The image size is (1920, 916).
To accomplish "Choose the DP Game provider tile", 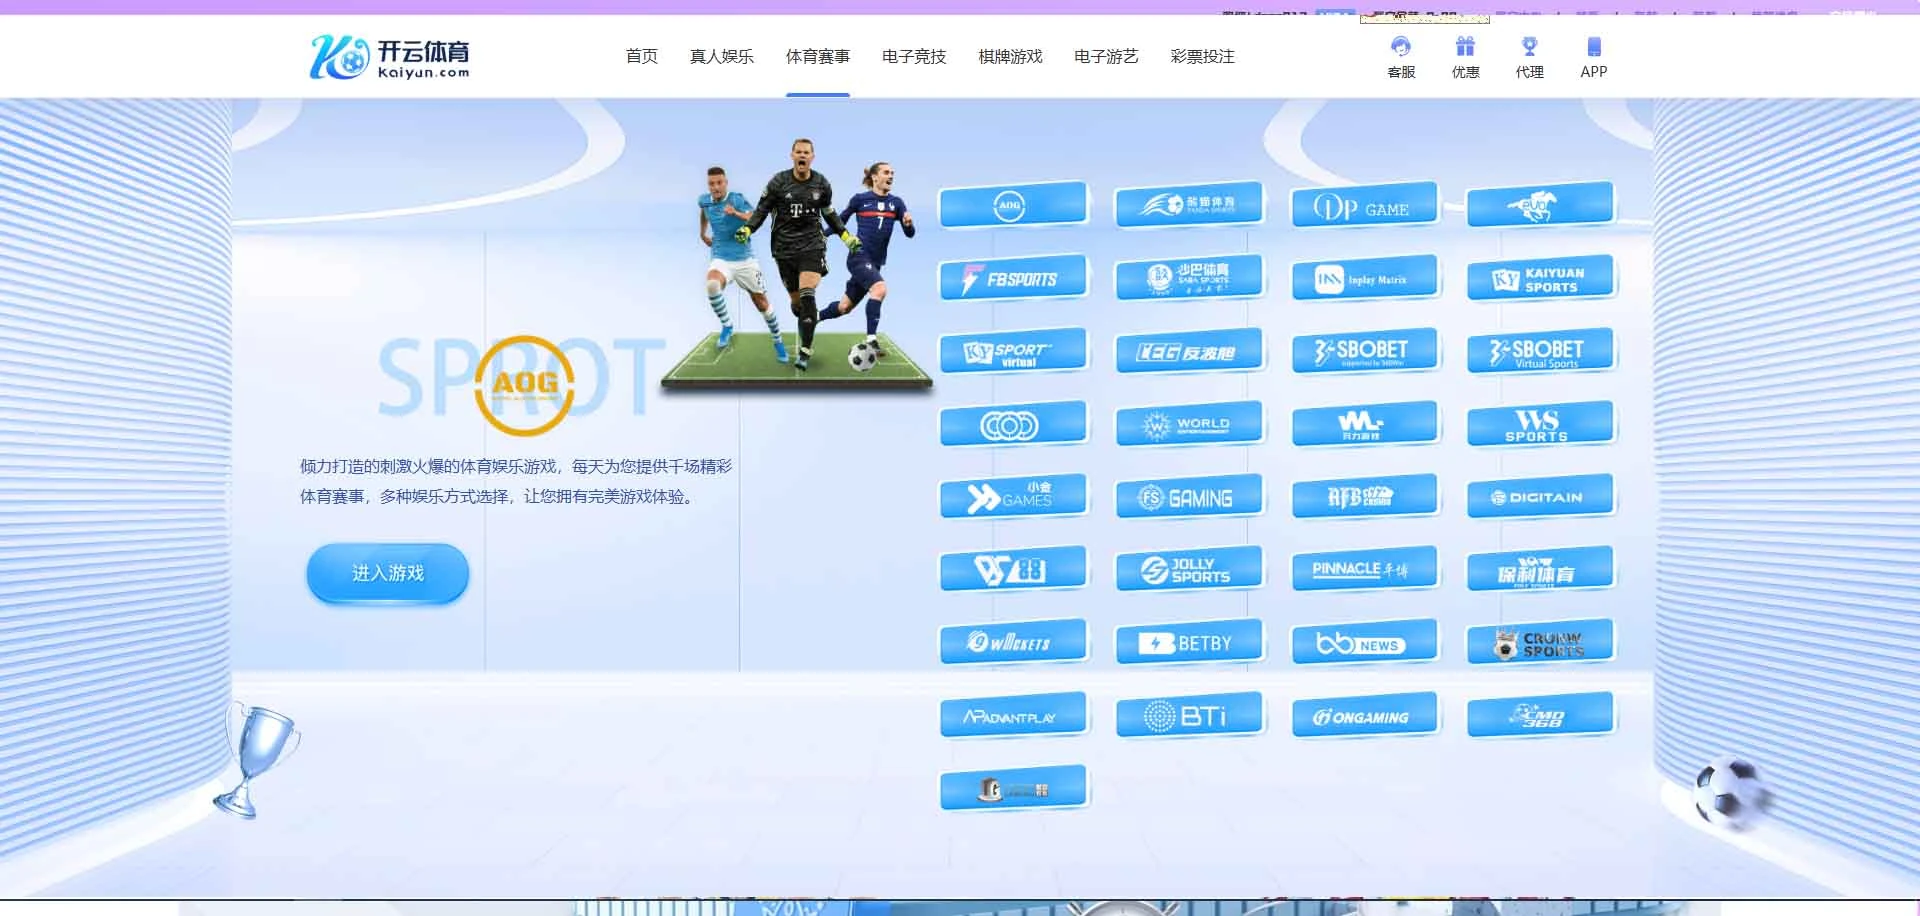I will (1363, 207).
